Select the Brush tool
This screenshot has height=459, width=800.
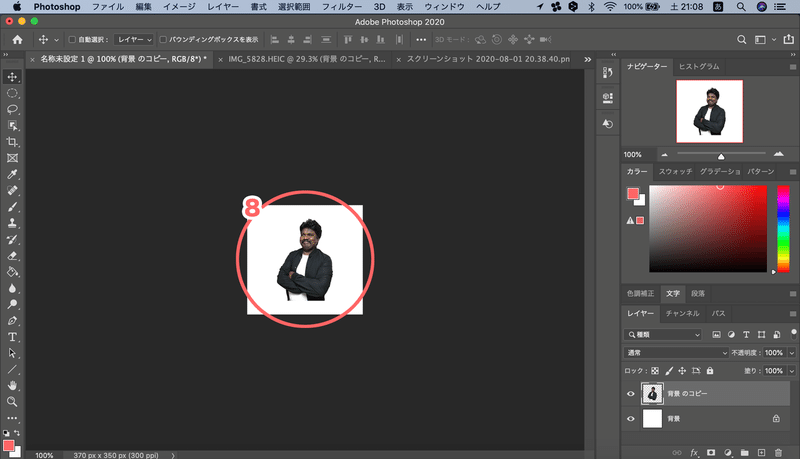coord(12,207)
